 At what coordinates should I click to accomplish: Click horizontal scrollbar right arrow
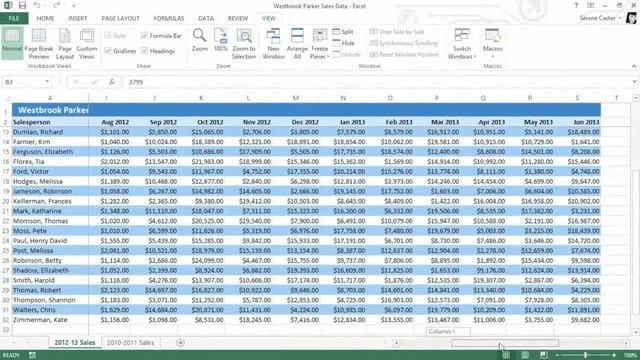pyautogui.click(x=627, y=343)
